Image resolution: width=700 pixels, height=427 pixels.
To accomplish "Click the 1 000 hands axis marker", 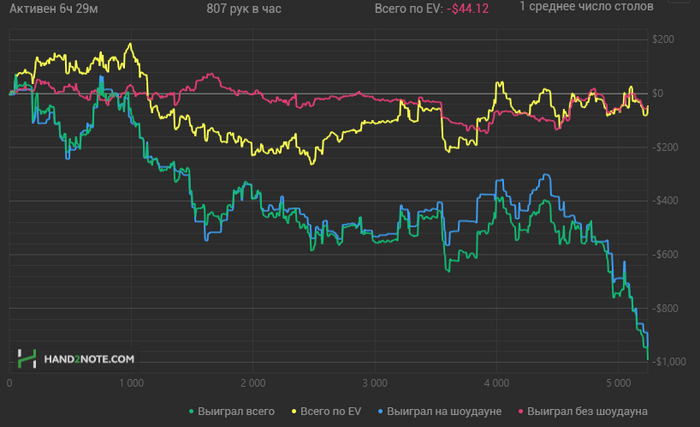I will point(131,383).
